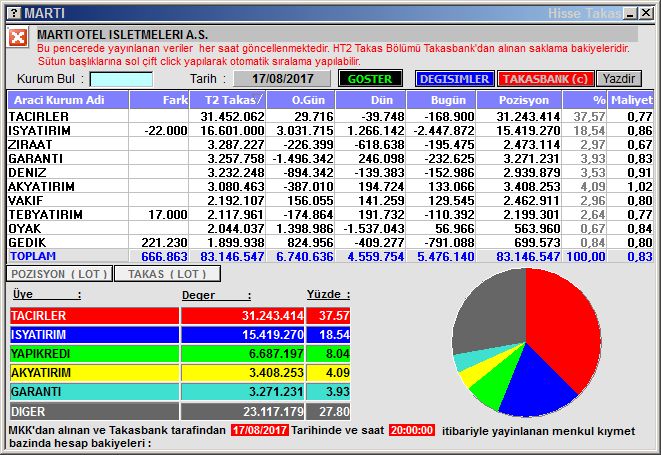This screenshot has height=455, width=661.
Task: Click the blue ISYATIRIM legend bar
Action: (x=94, y=335)
